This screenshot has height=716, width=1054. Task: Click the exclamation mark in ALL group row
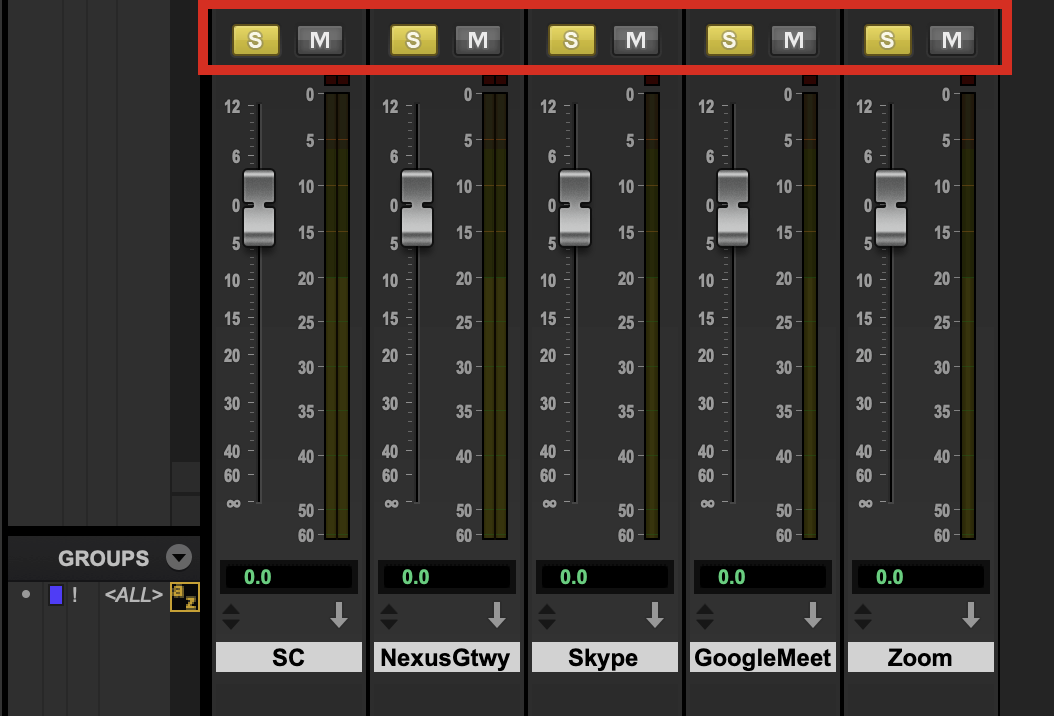[x=75, y=595]
